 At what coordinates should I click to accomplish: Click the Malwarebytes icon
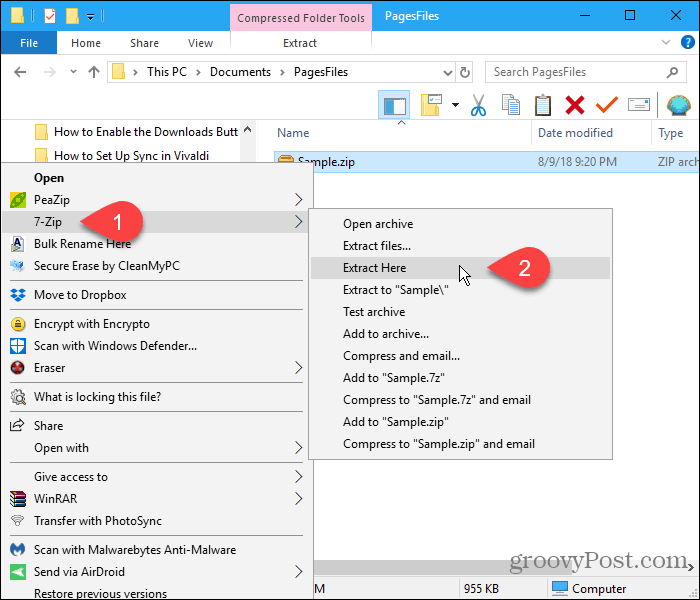click(x=17, y=550)
